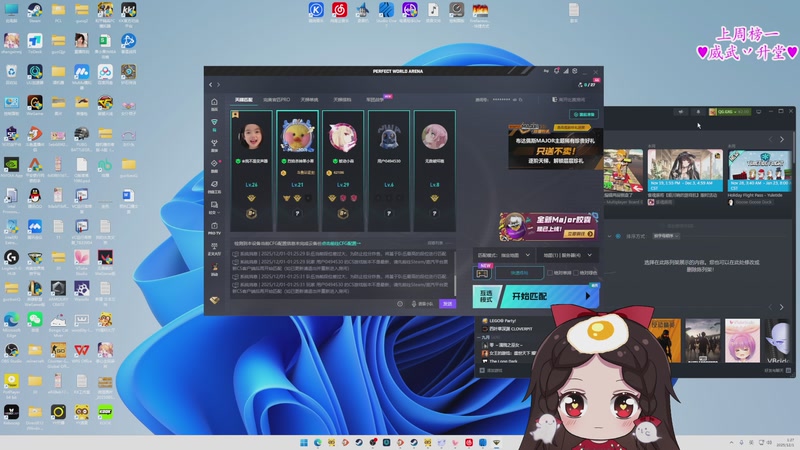The height and width of the screenshot is (450, 800).
Task: Open the diamond icon with red dot in Arena sidebar
Action: pyautogui.click(x=214, y=164)
